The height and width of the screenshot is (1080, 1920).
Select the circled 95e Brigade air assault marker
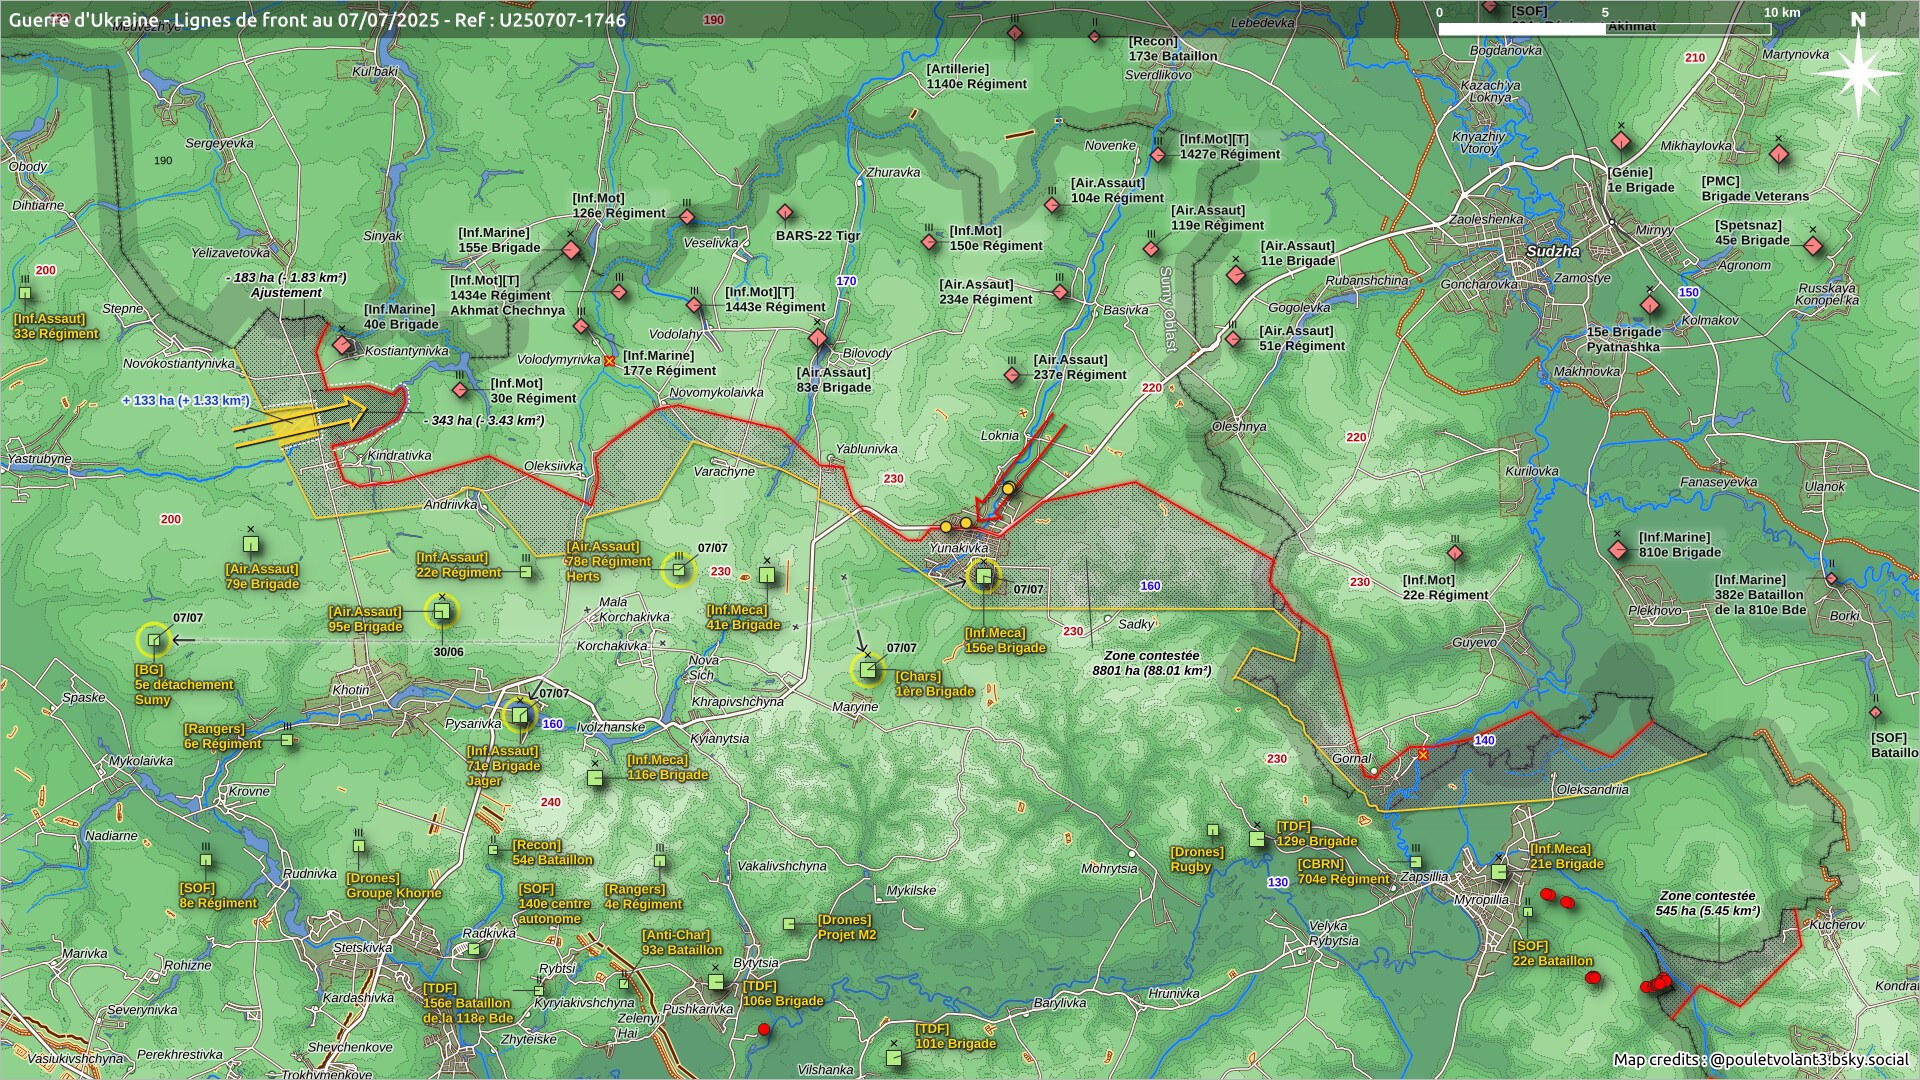pos(441,611)
